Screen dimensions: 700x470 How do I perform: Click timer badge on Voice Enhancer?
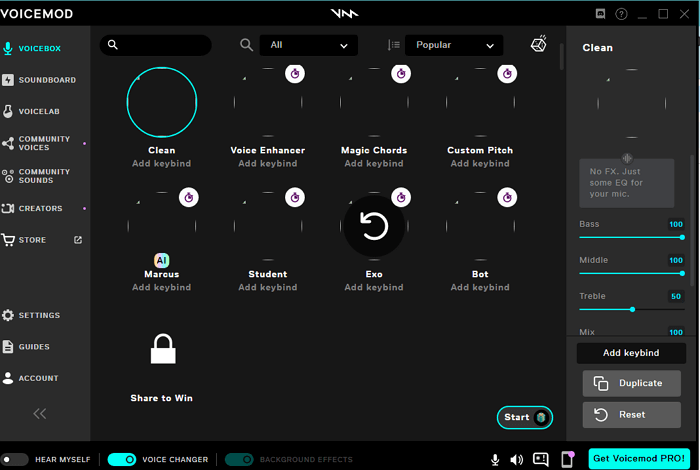click(295, 74)
